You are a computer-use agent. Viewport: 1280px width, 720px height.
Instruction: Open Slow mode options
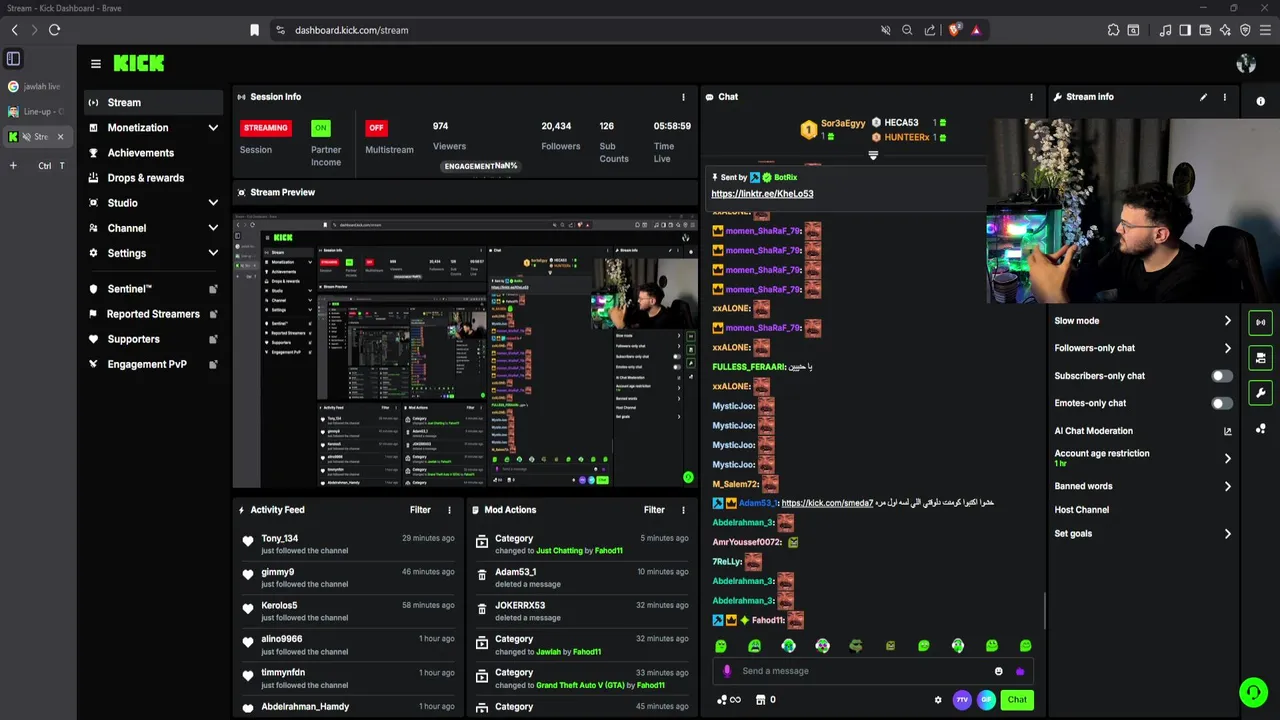1143,321
